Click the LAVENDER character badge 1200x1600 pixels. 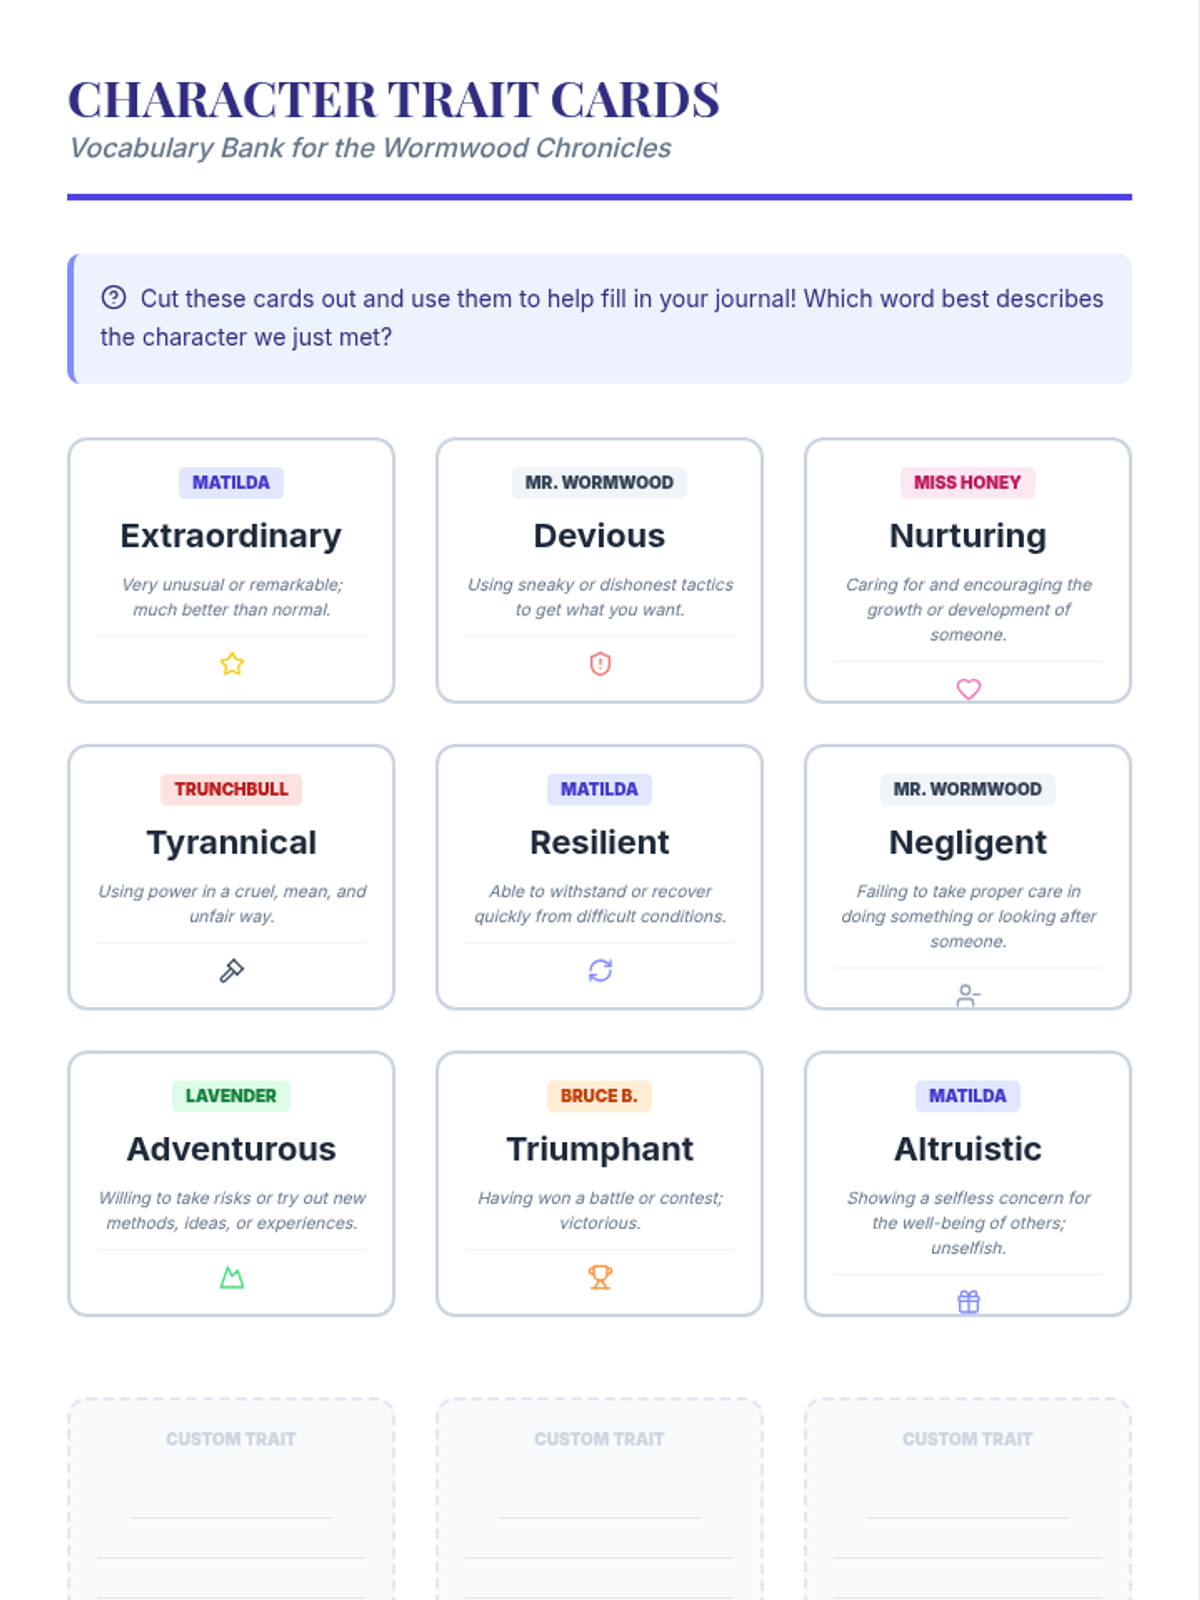click(x=231, y=1096)
